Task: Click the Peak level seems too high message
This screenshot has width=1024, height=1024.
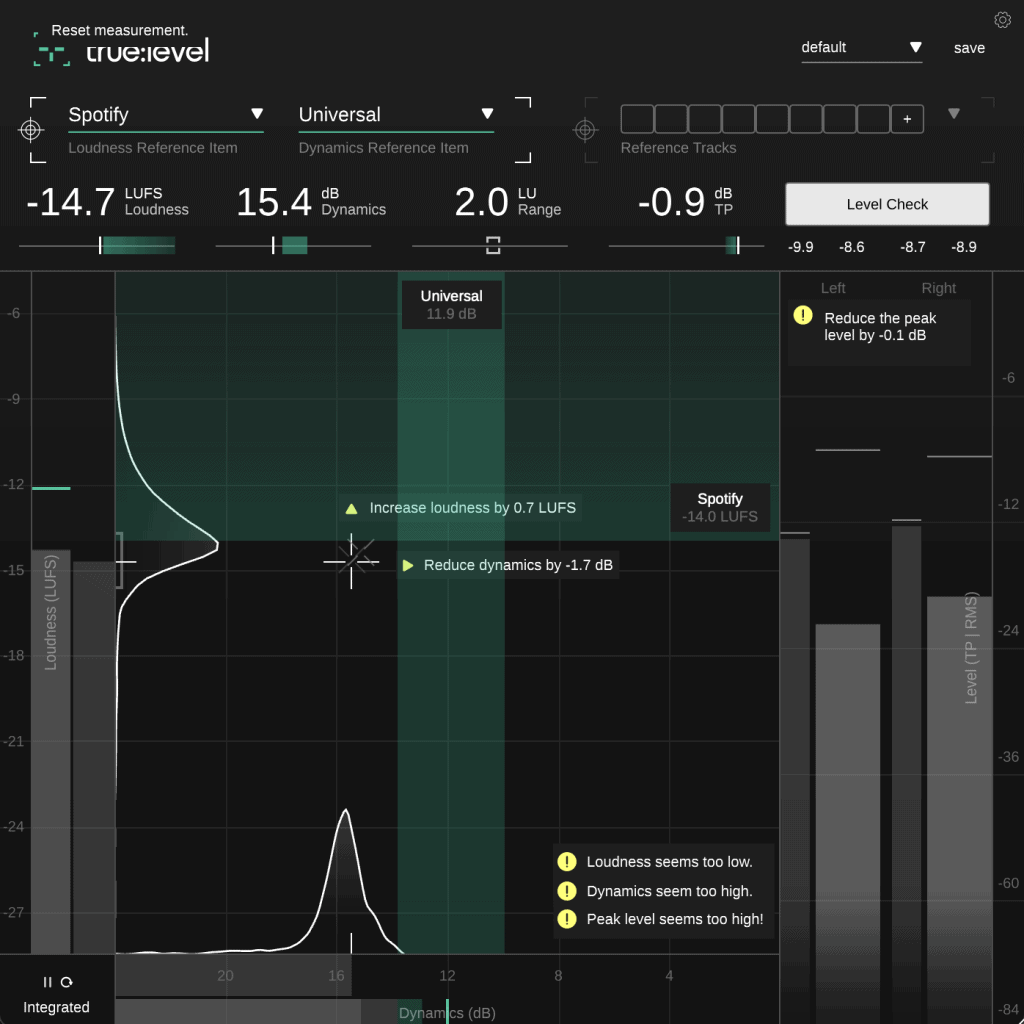Action: tap(675, 920)
